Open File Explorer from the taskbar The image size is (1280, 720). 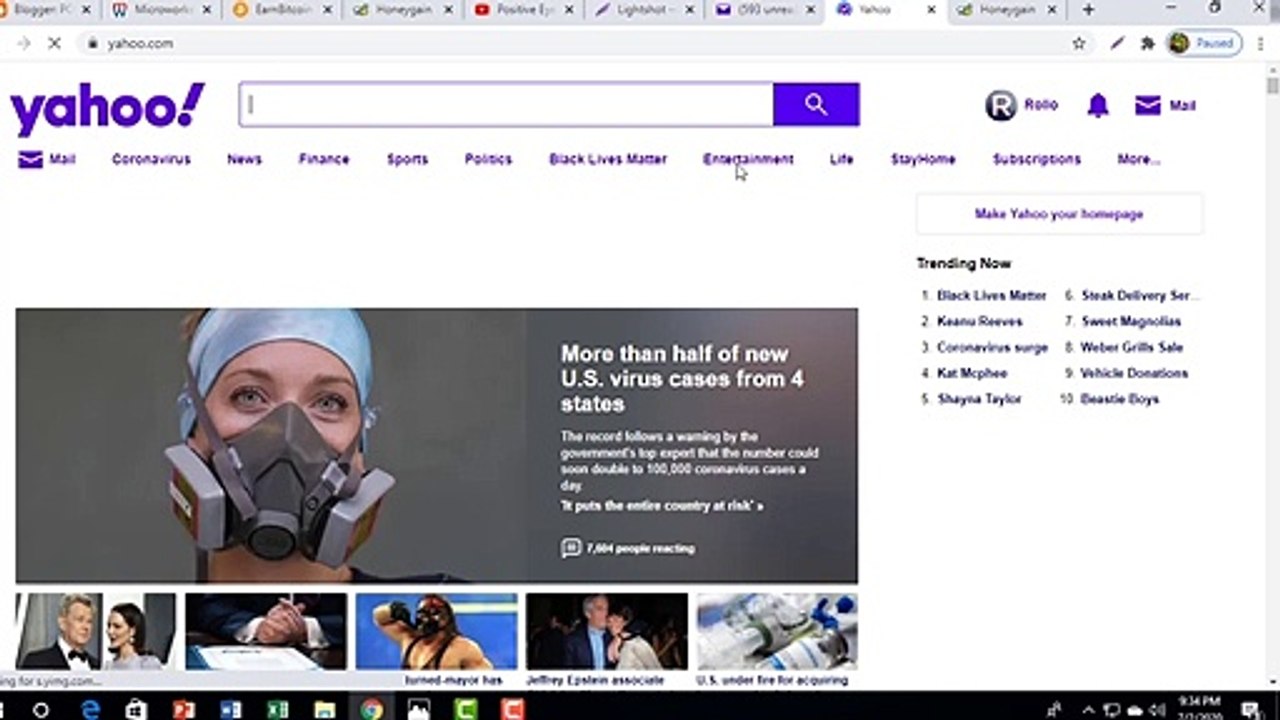324,710
